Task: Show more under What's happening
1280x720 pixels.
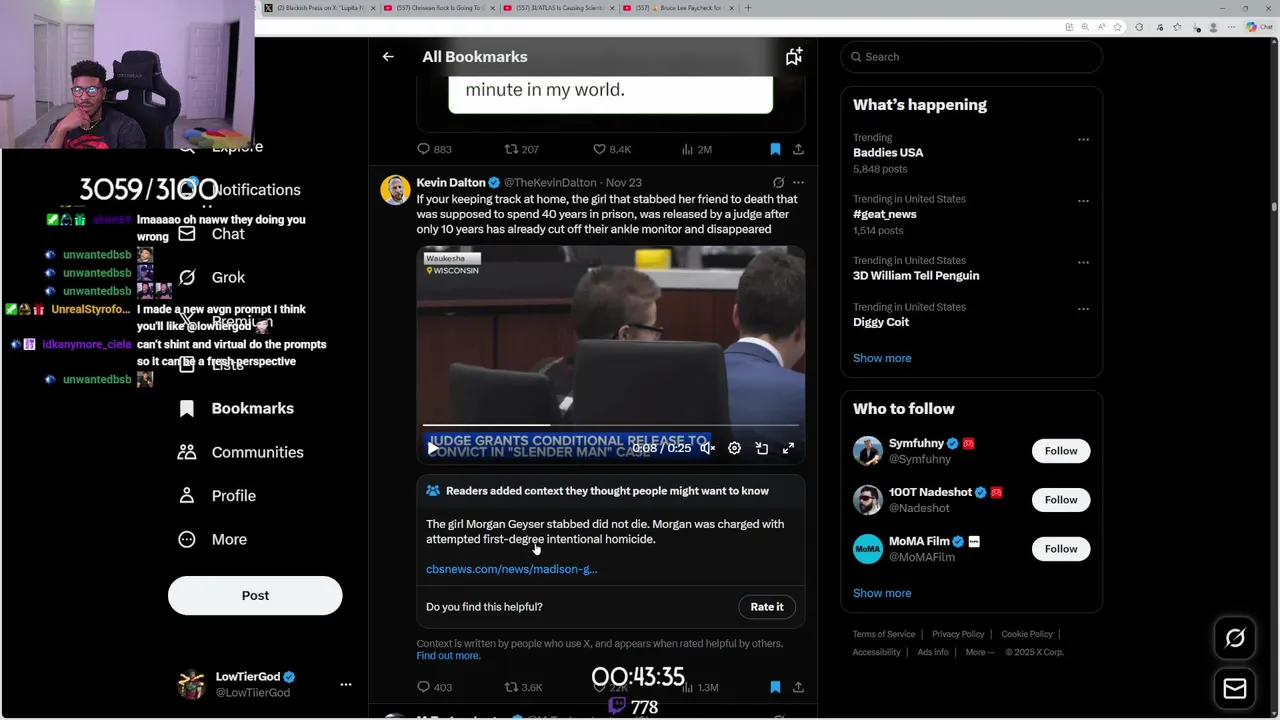Action: pos(882,358)
